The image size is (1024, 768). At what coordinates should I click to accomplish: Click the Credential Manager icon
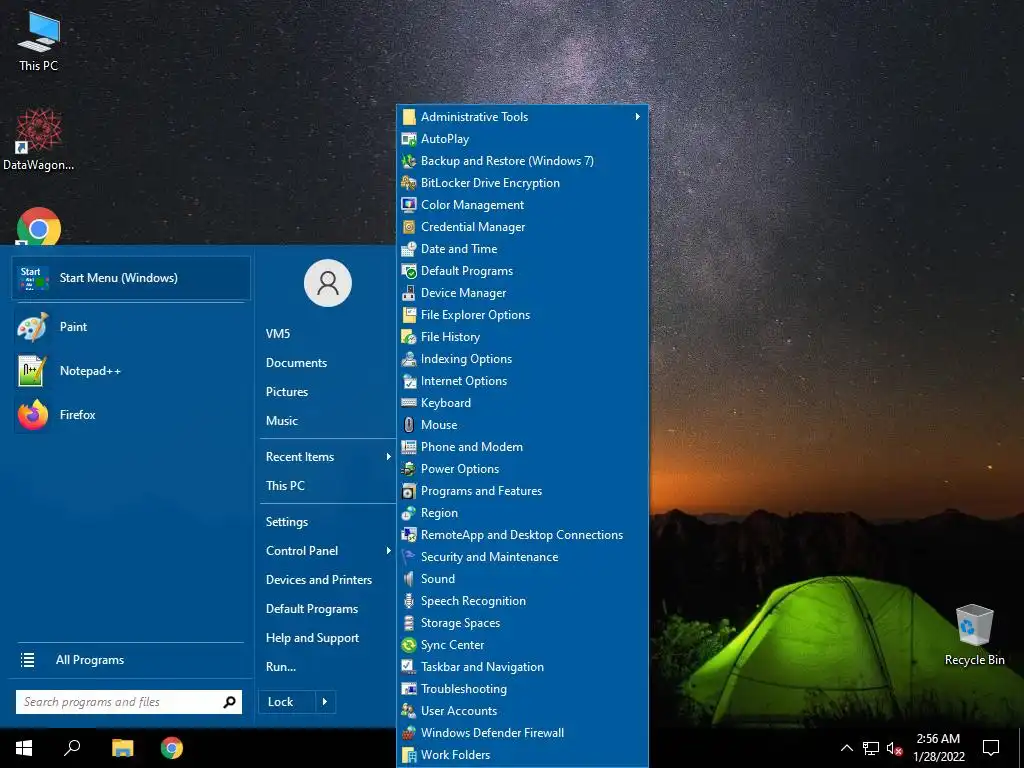click(409, 227)
